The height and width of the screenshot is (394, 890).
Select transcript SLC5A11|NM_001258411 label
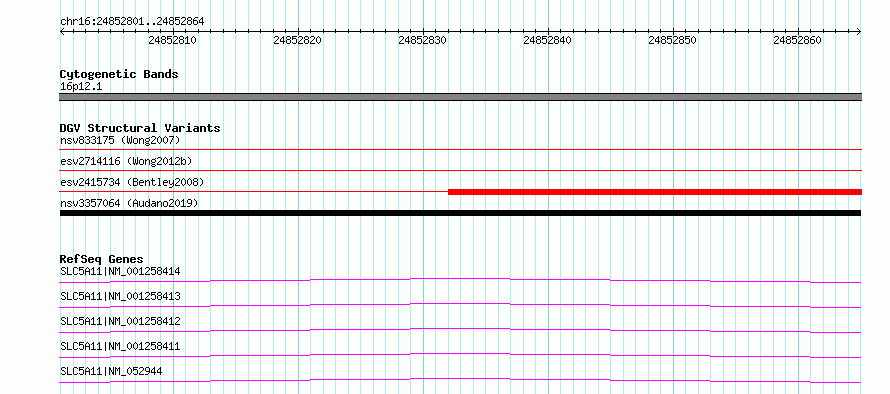coord(120,346)
